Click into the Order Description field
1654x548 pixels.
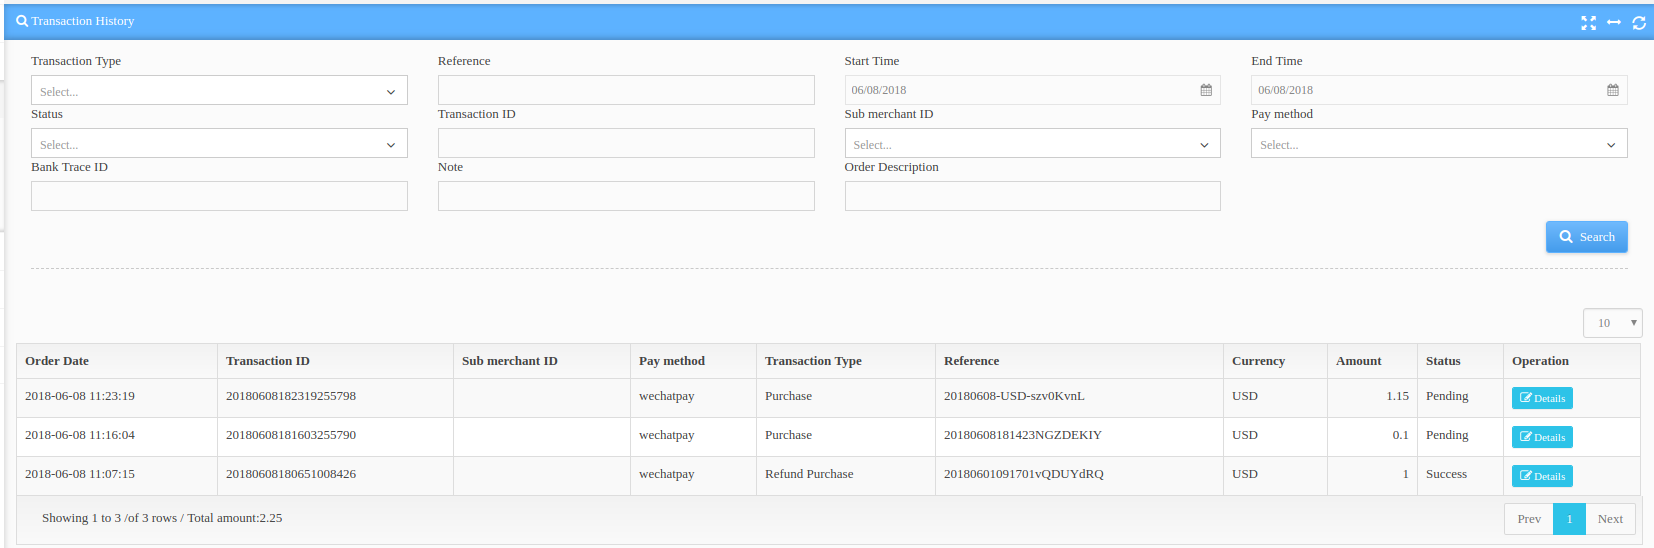(1032, 196)
